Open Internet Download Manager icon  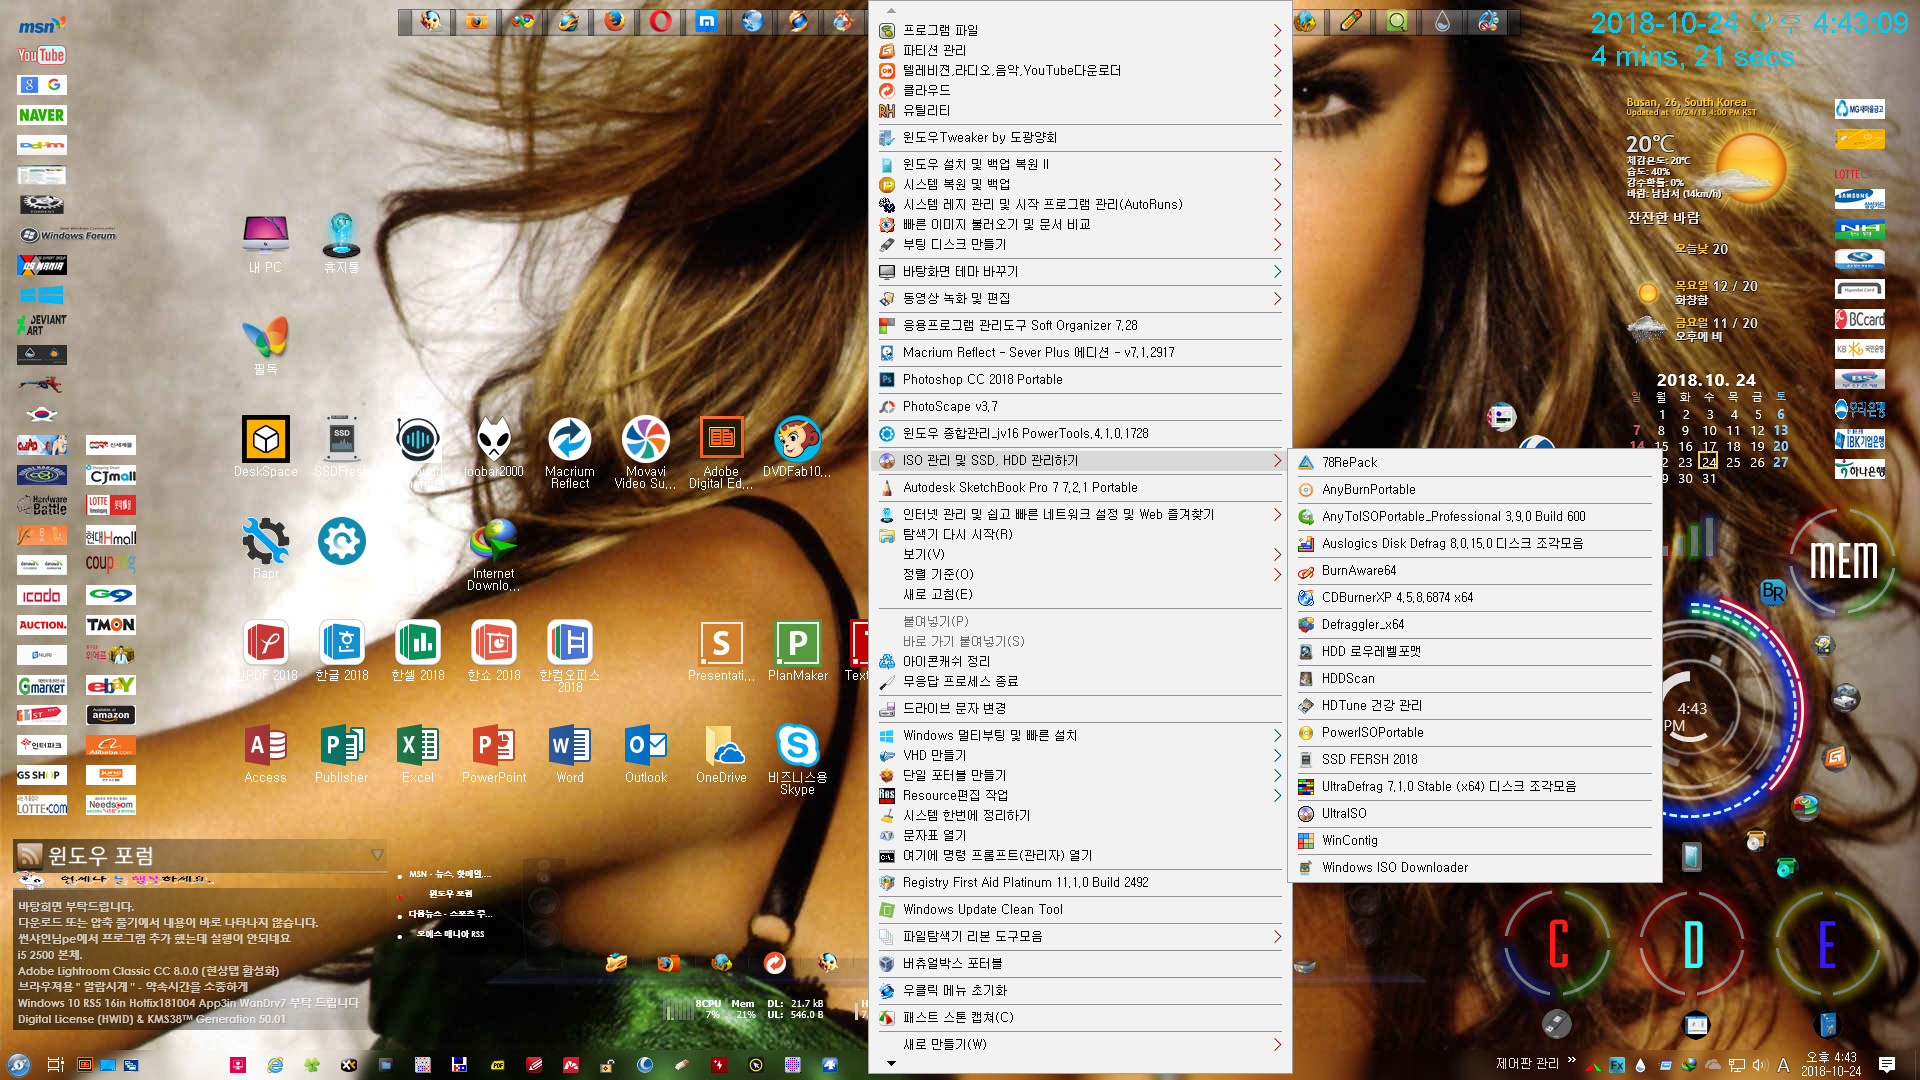[x=494, y=555]
